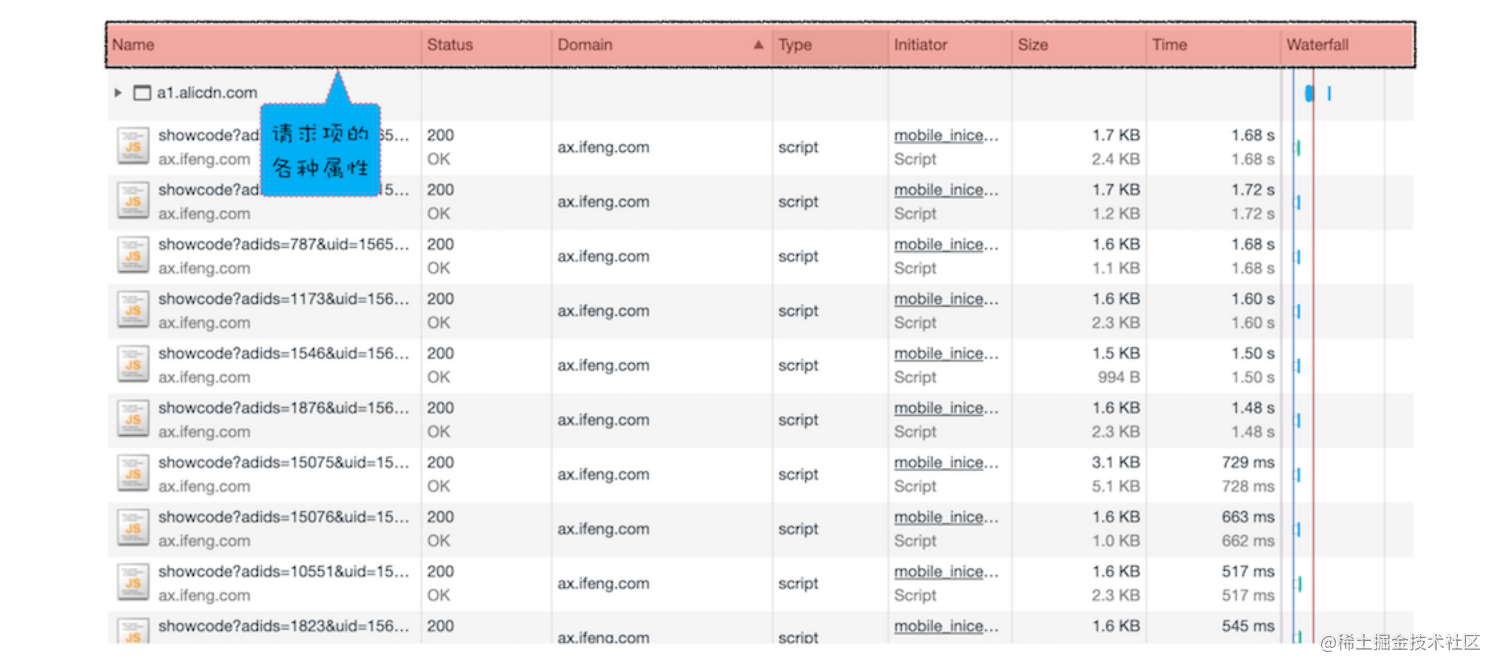The height and width of the screenshot is (672, 1500).
Task: Select the JS icon next to adids=15075
Action: click(132, 474)
